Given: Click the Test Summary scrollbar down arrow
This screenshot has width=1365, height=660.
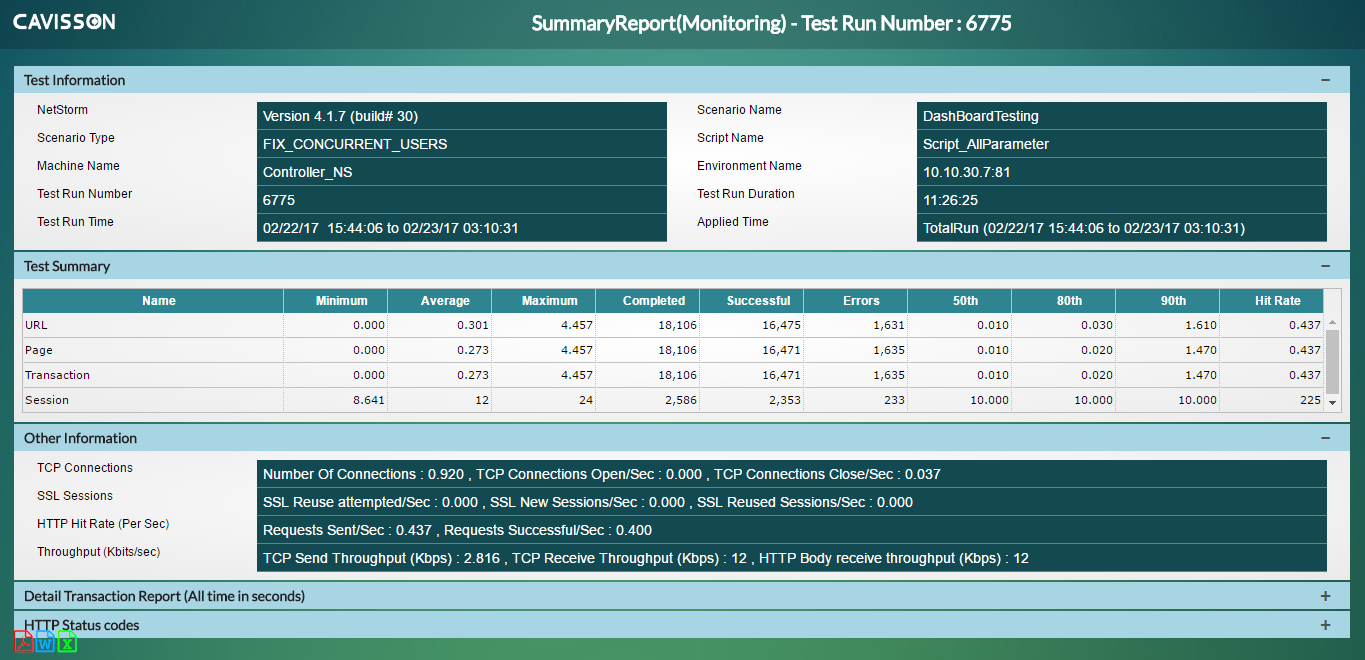Looking at the screenshot, I should pyautogui.click(x=1332, y=402).
